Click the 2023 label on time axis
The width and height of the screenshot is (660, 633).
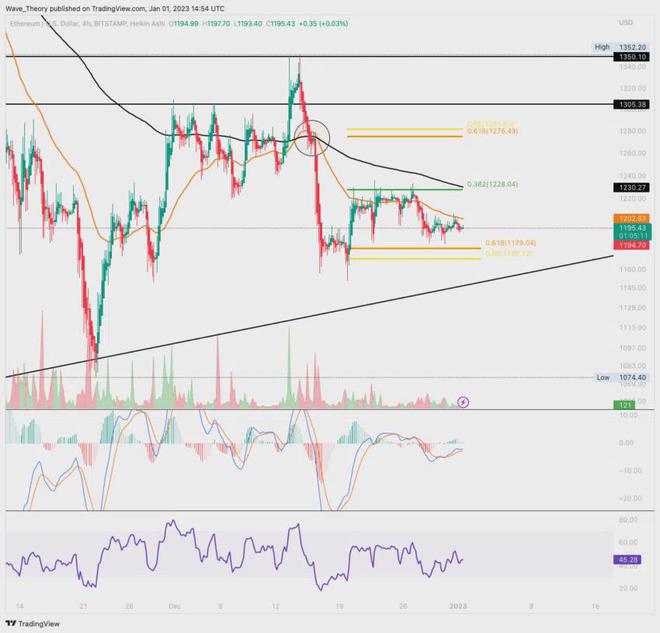[458, 606]
